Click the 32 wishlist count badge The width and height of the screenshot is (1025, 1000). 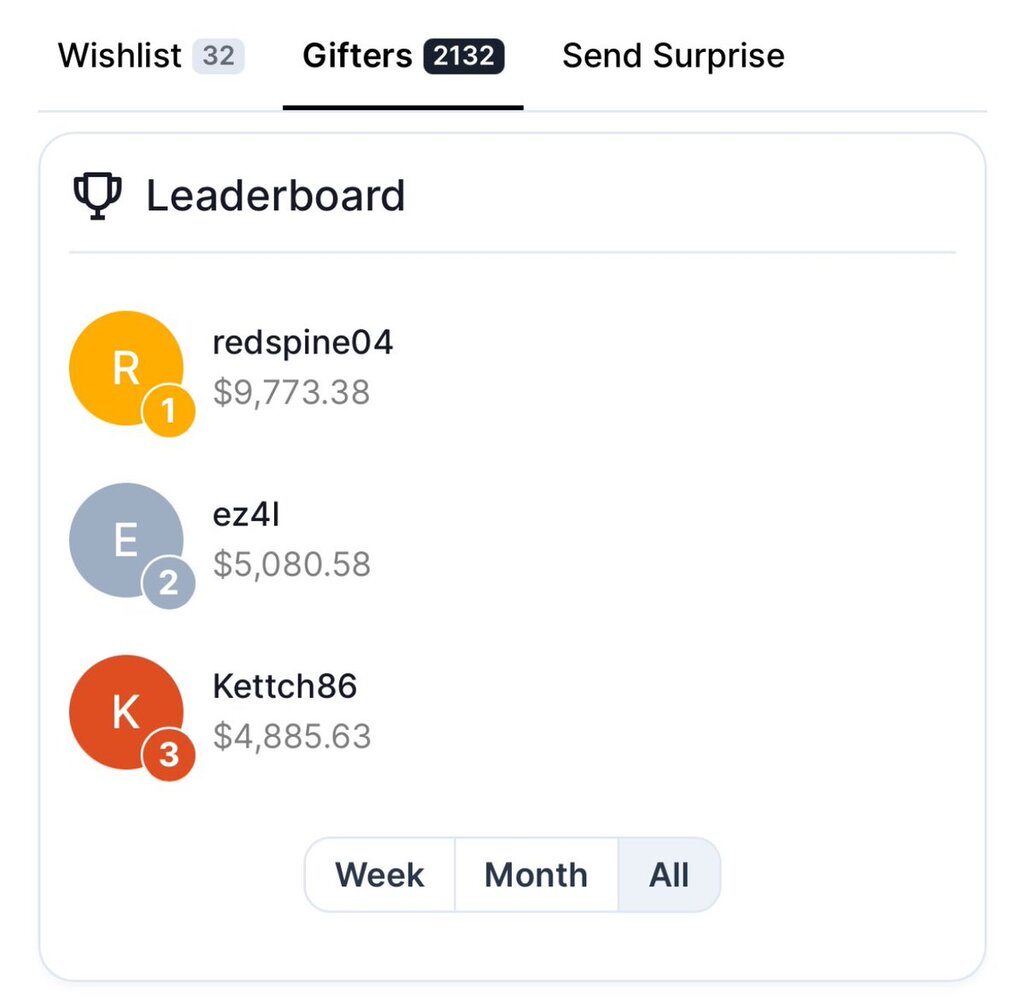(218, 57)
